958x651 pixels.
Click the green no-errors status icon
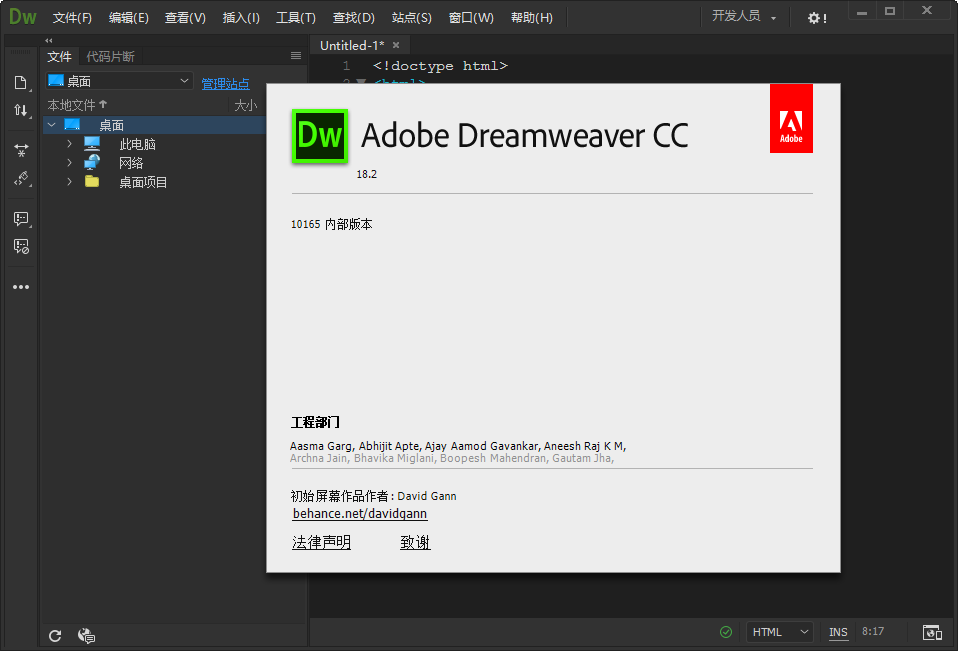pyautogui.click(x=726, y=632)
